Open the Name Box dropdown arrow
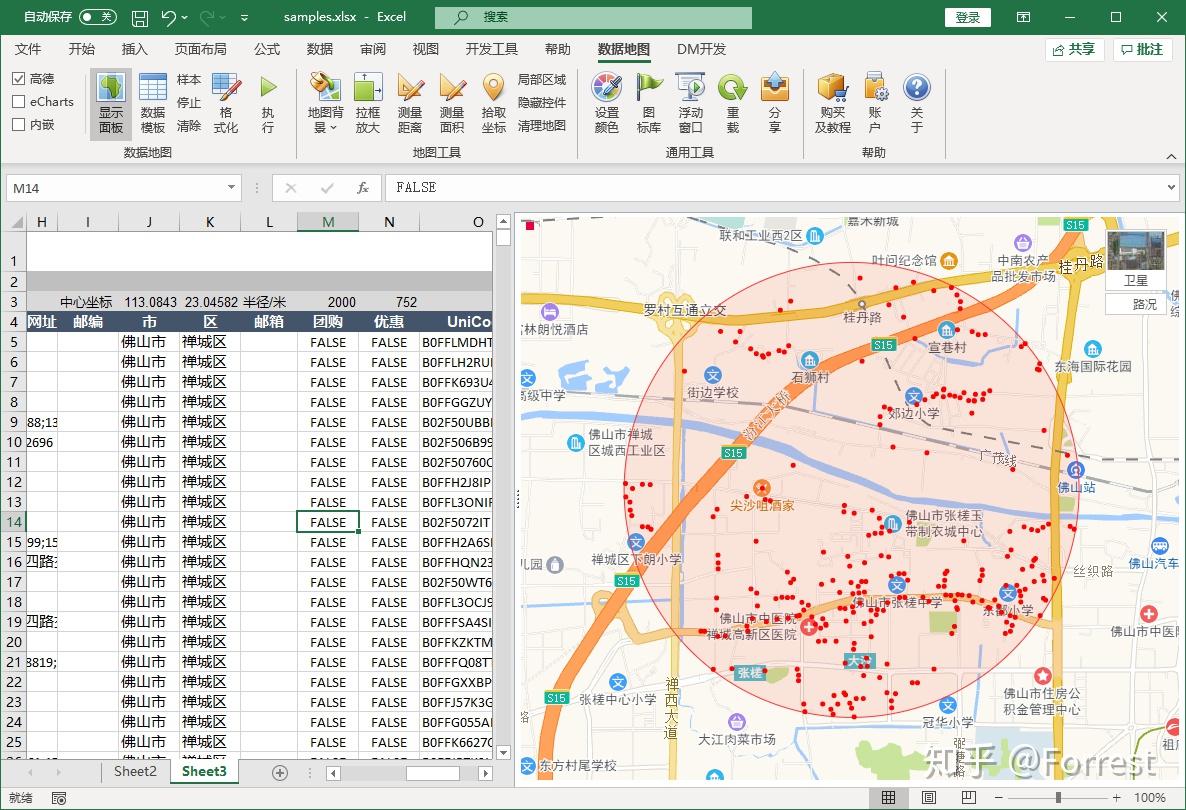 pos(231,188)
